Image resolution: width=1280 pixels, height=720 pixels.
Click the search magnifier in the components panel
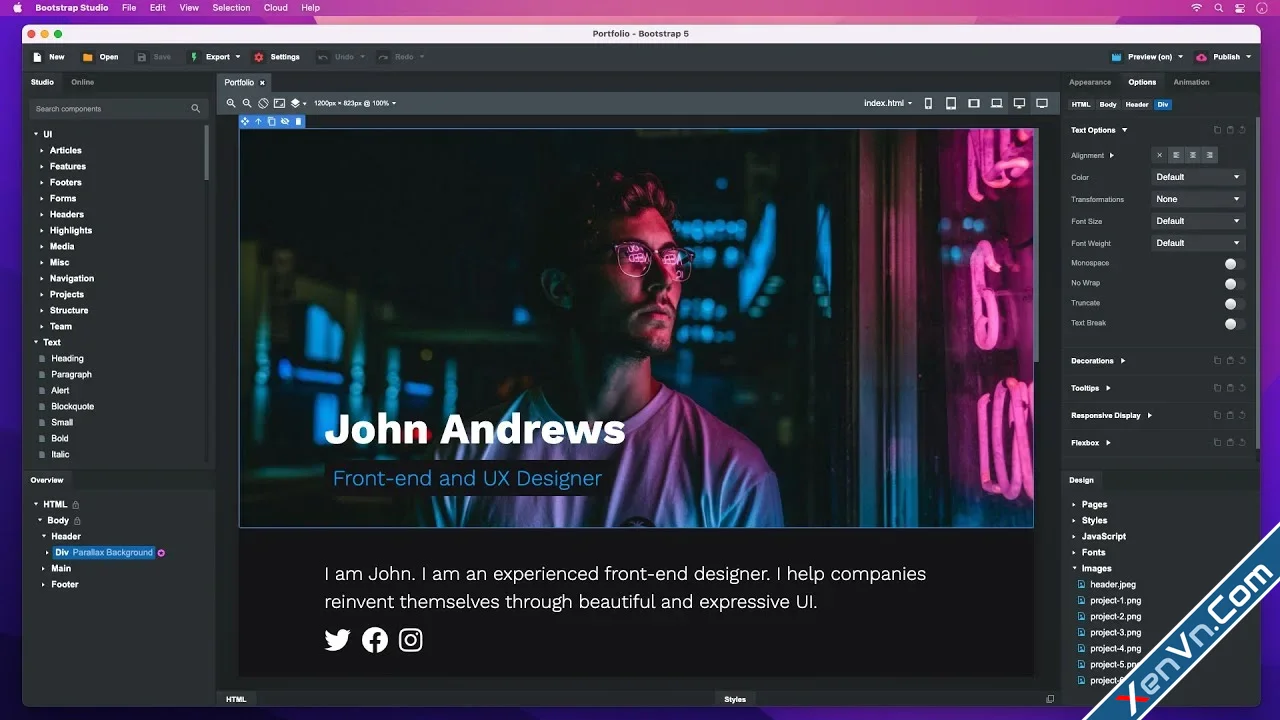click(x=196, y=109)
